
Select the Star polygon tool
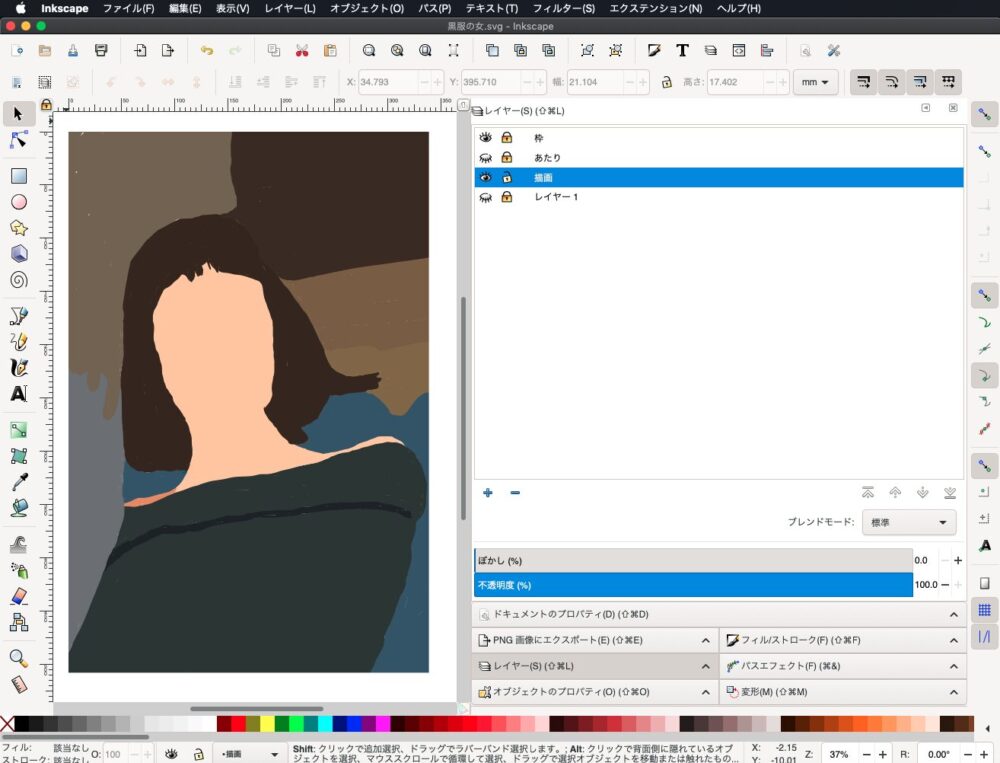(x=18, y=228)
